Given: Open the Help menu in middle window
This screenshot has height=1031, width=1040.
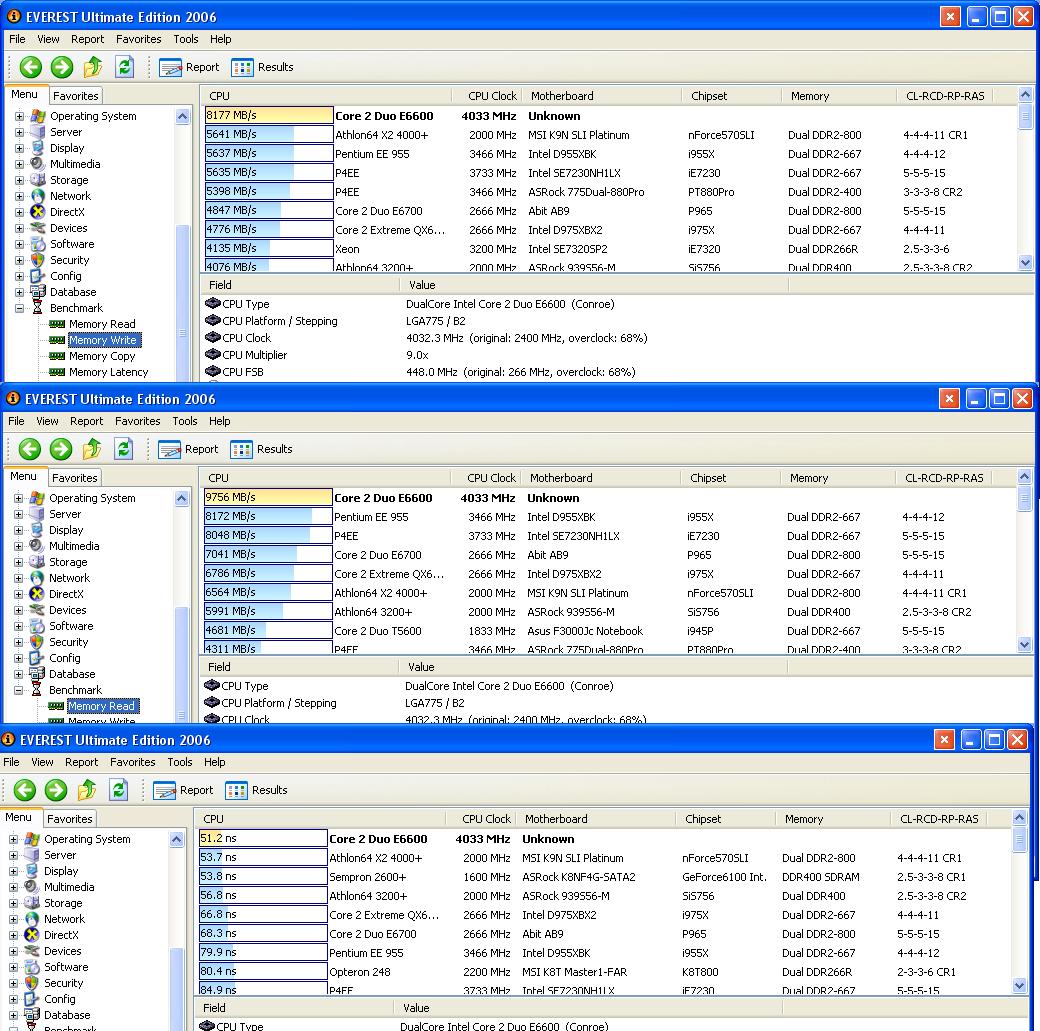Looking at the screenshot, I should point(220,421).
